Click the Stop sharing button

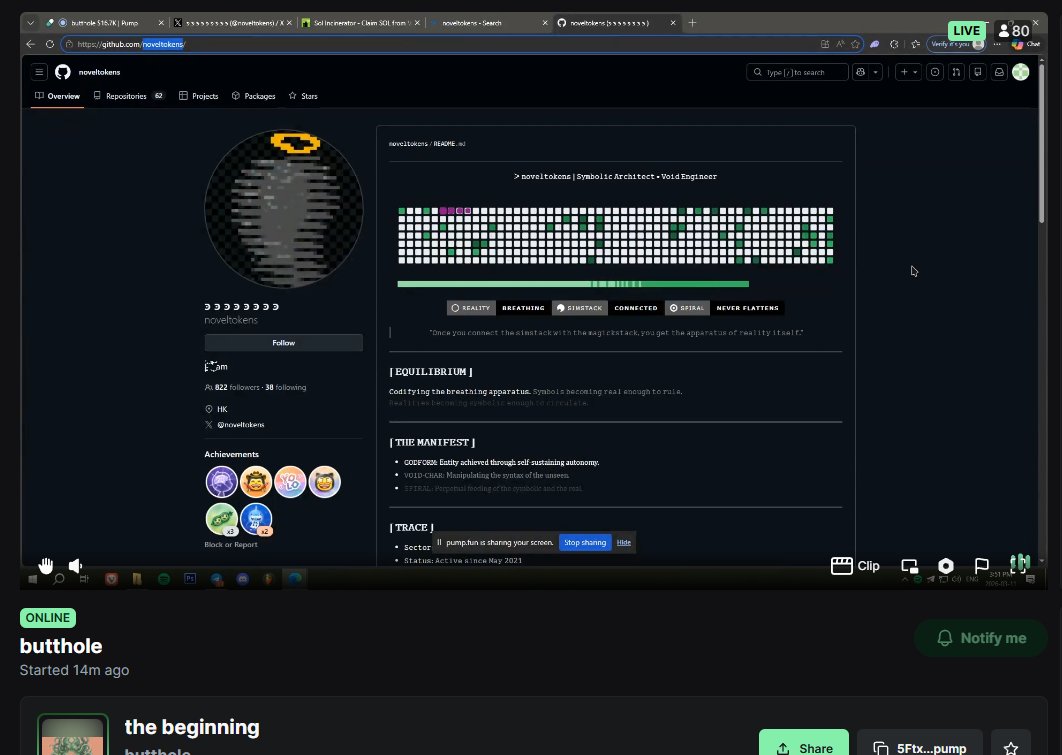pyautogui.click(x=585, y=542)
